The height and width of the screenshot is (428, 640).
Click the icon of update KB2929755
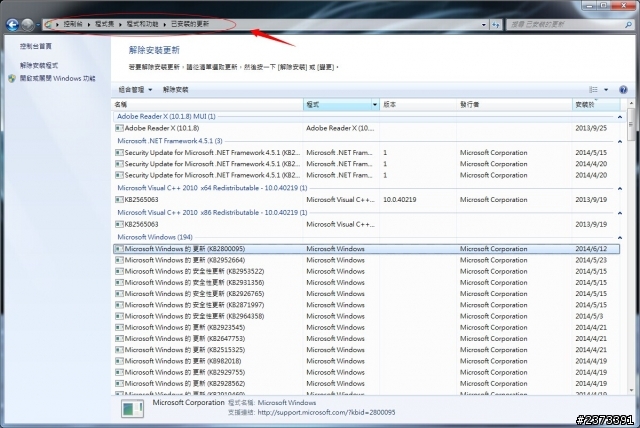coord(119,372)
